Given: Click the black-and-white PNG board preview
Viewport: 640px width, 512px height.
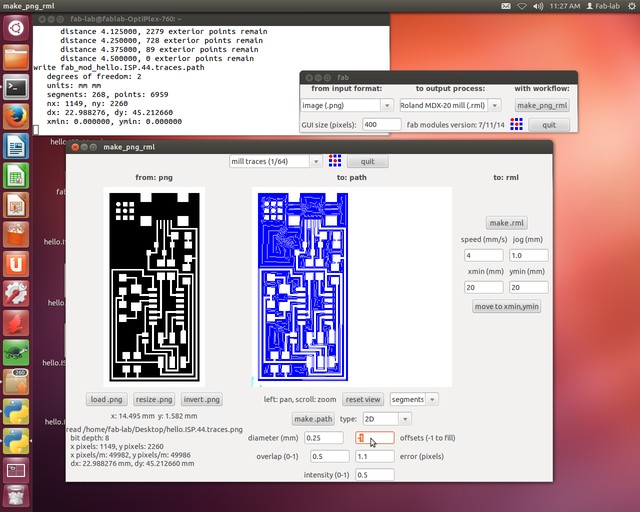Looking at the screenshot, I should [154, 287].
